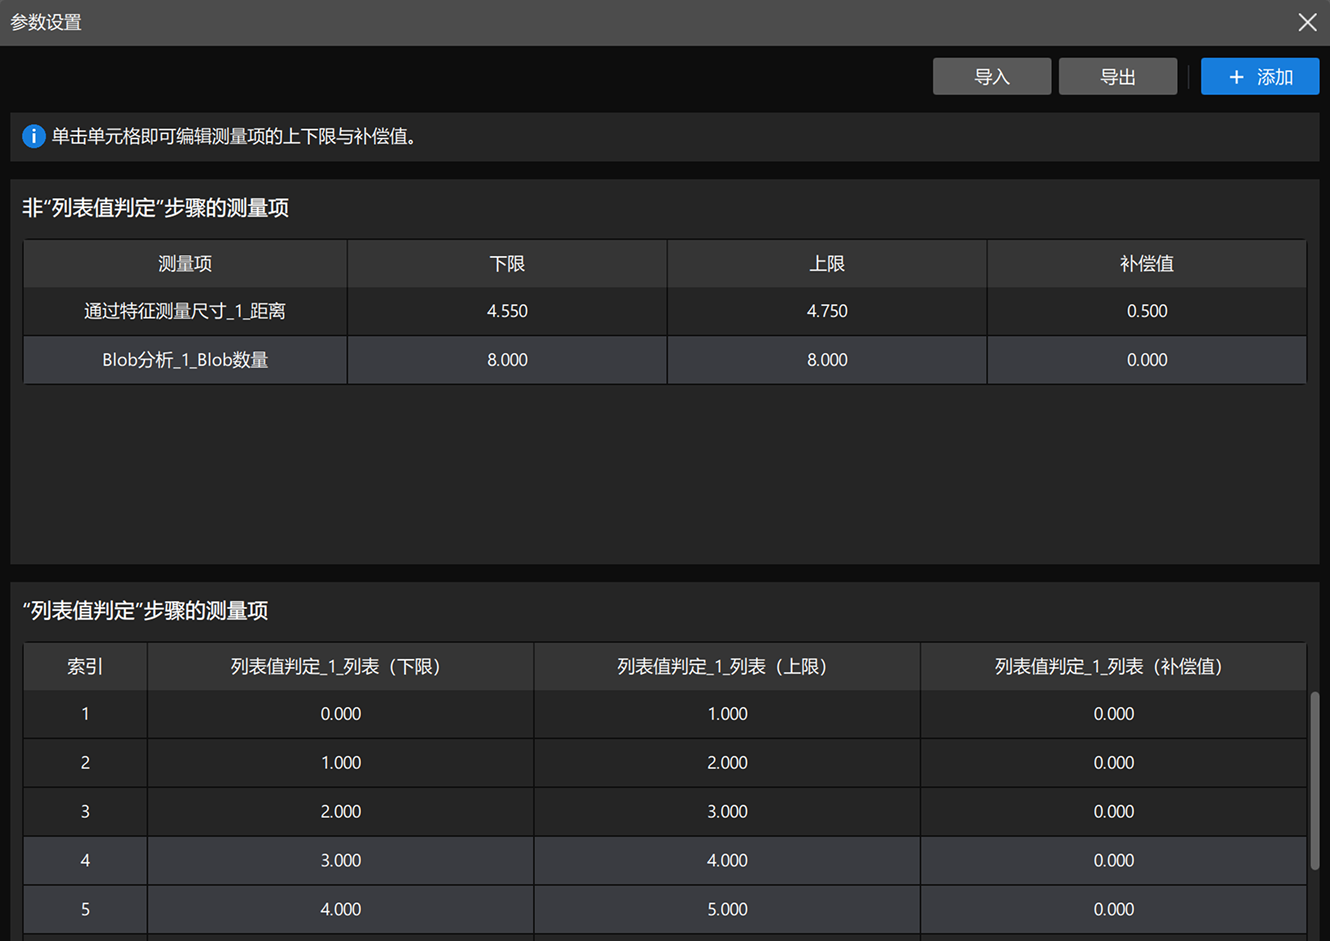Edit upper limit of Blob分析_1_Blob数量
The height and width of the screenshot is (942, 1330).
point(826,359)
